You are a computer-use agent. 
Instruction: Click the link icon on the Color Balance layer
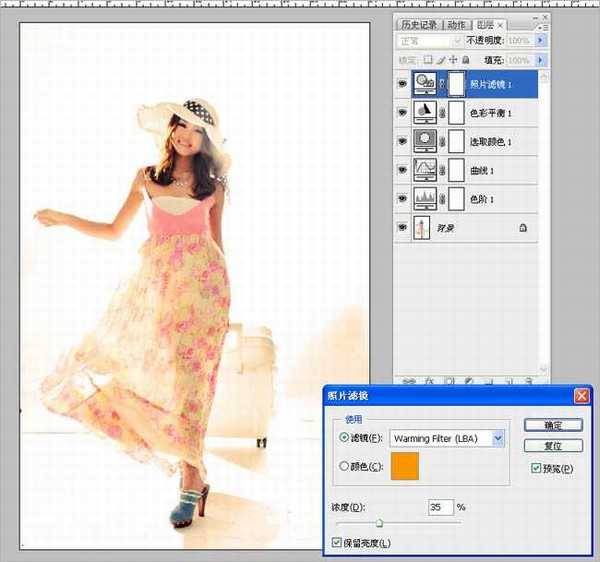443,114
